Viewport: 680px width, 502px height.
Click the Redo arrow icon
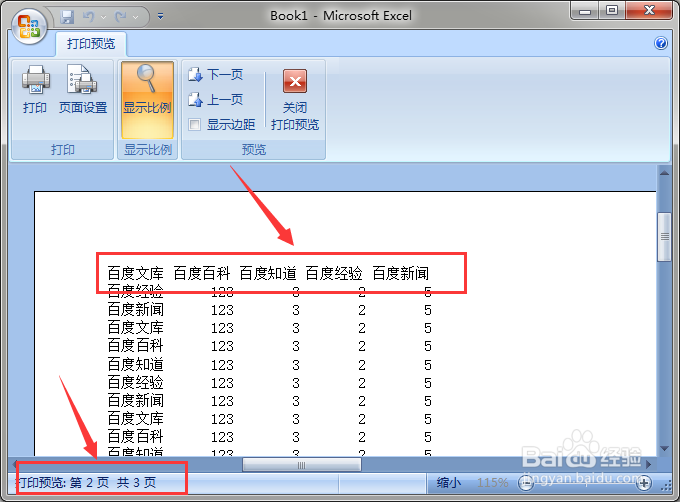click(x=121, y=17)
